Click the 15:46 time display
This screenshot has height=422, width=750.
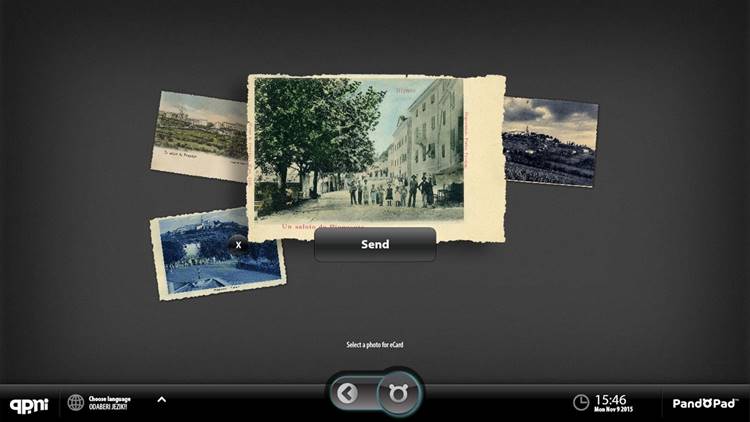(x=610, y=398)
